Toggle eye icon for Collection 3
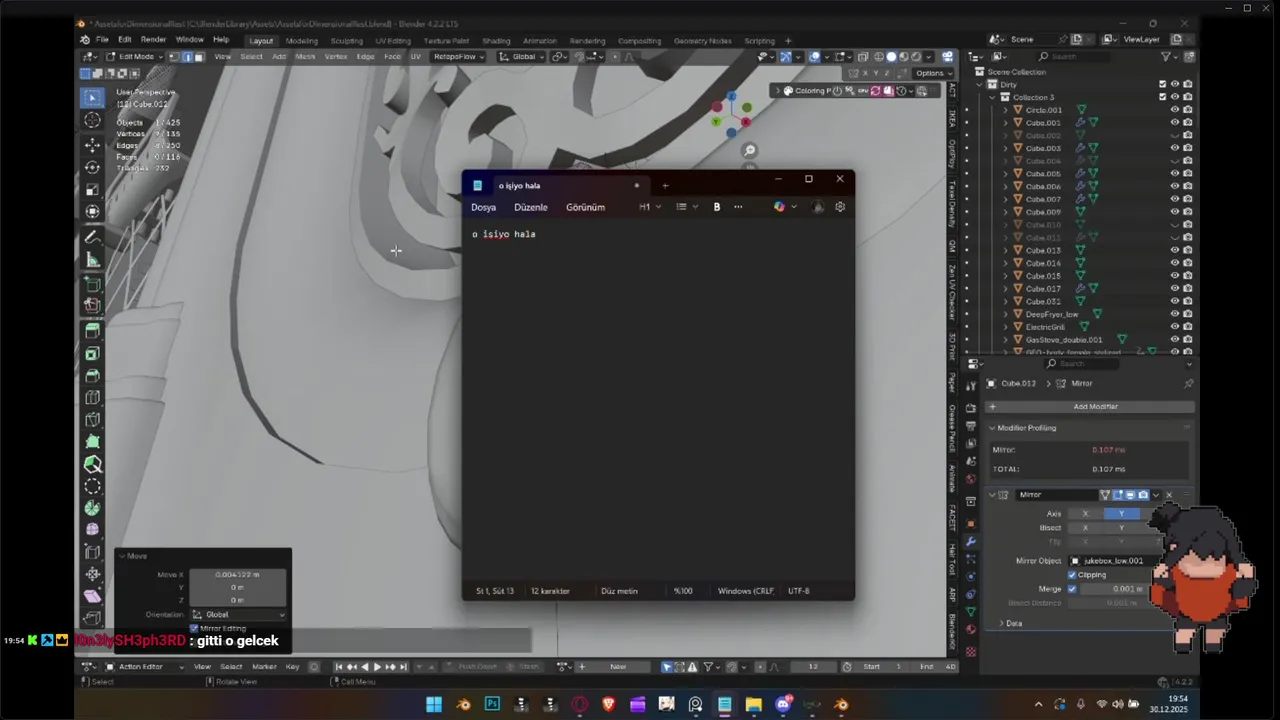This screenshot has height=720, width=1280. point(1175,97)
